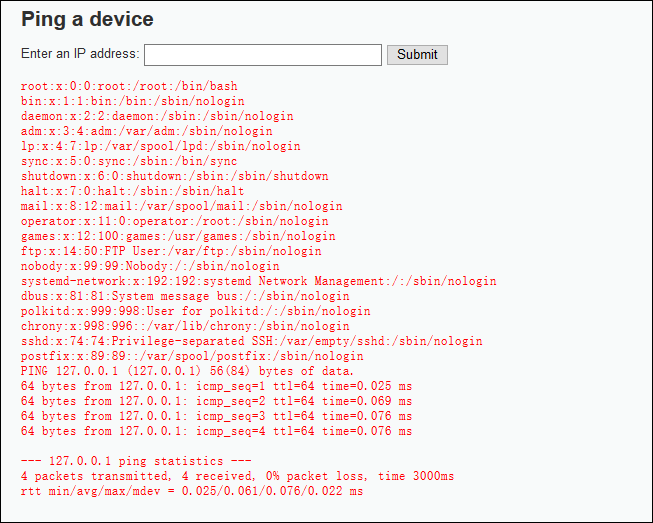
Task: Click the systemd-network output line
Action: click(258, 281)
